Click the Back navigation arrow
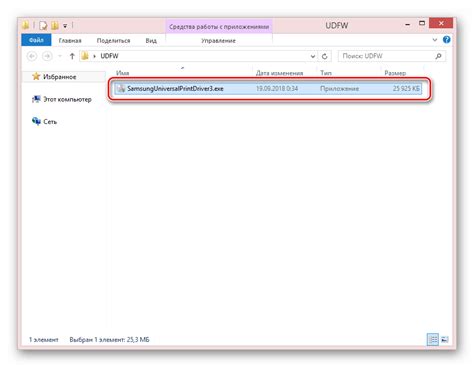 [32, 56]
